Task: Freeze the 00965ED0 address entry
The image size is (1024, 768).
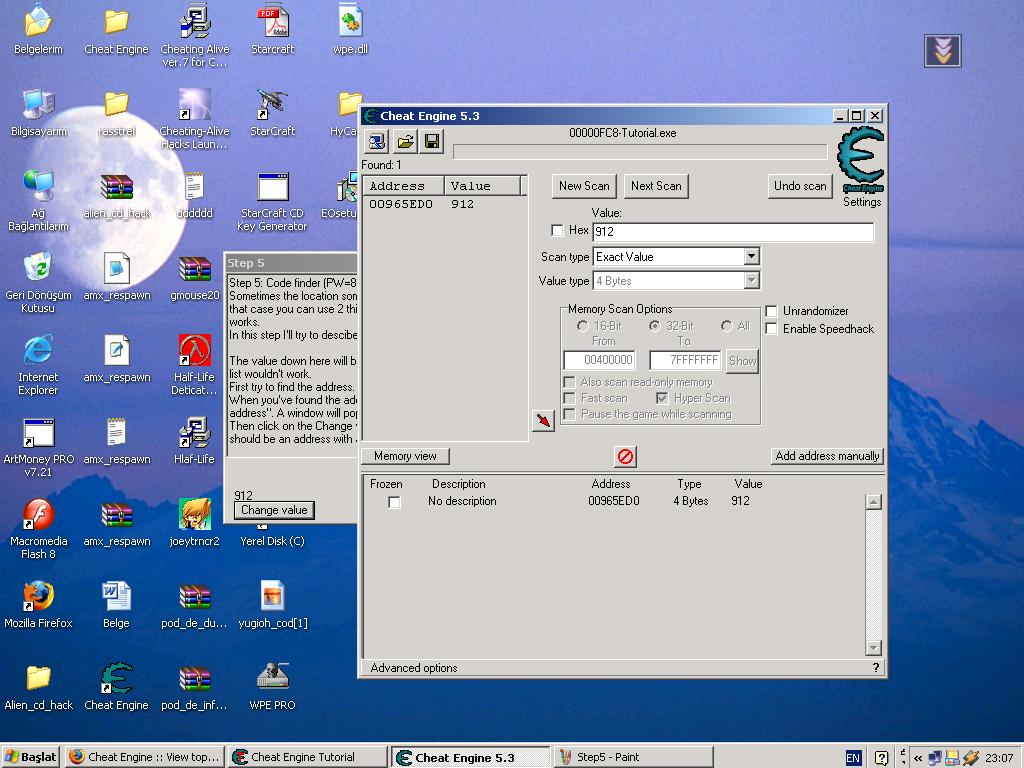Action: coord(394,502)
